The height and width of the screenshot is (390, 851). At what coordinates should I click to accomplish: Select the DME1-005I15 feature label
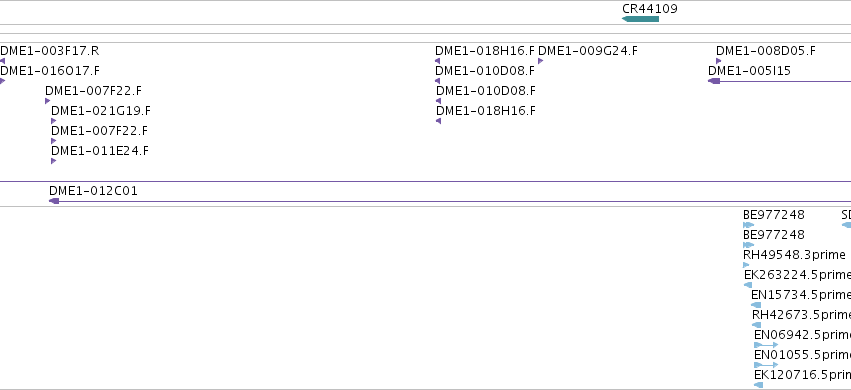750,71
